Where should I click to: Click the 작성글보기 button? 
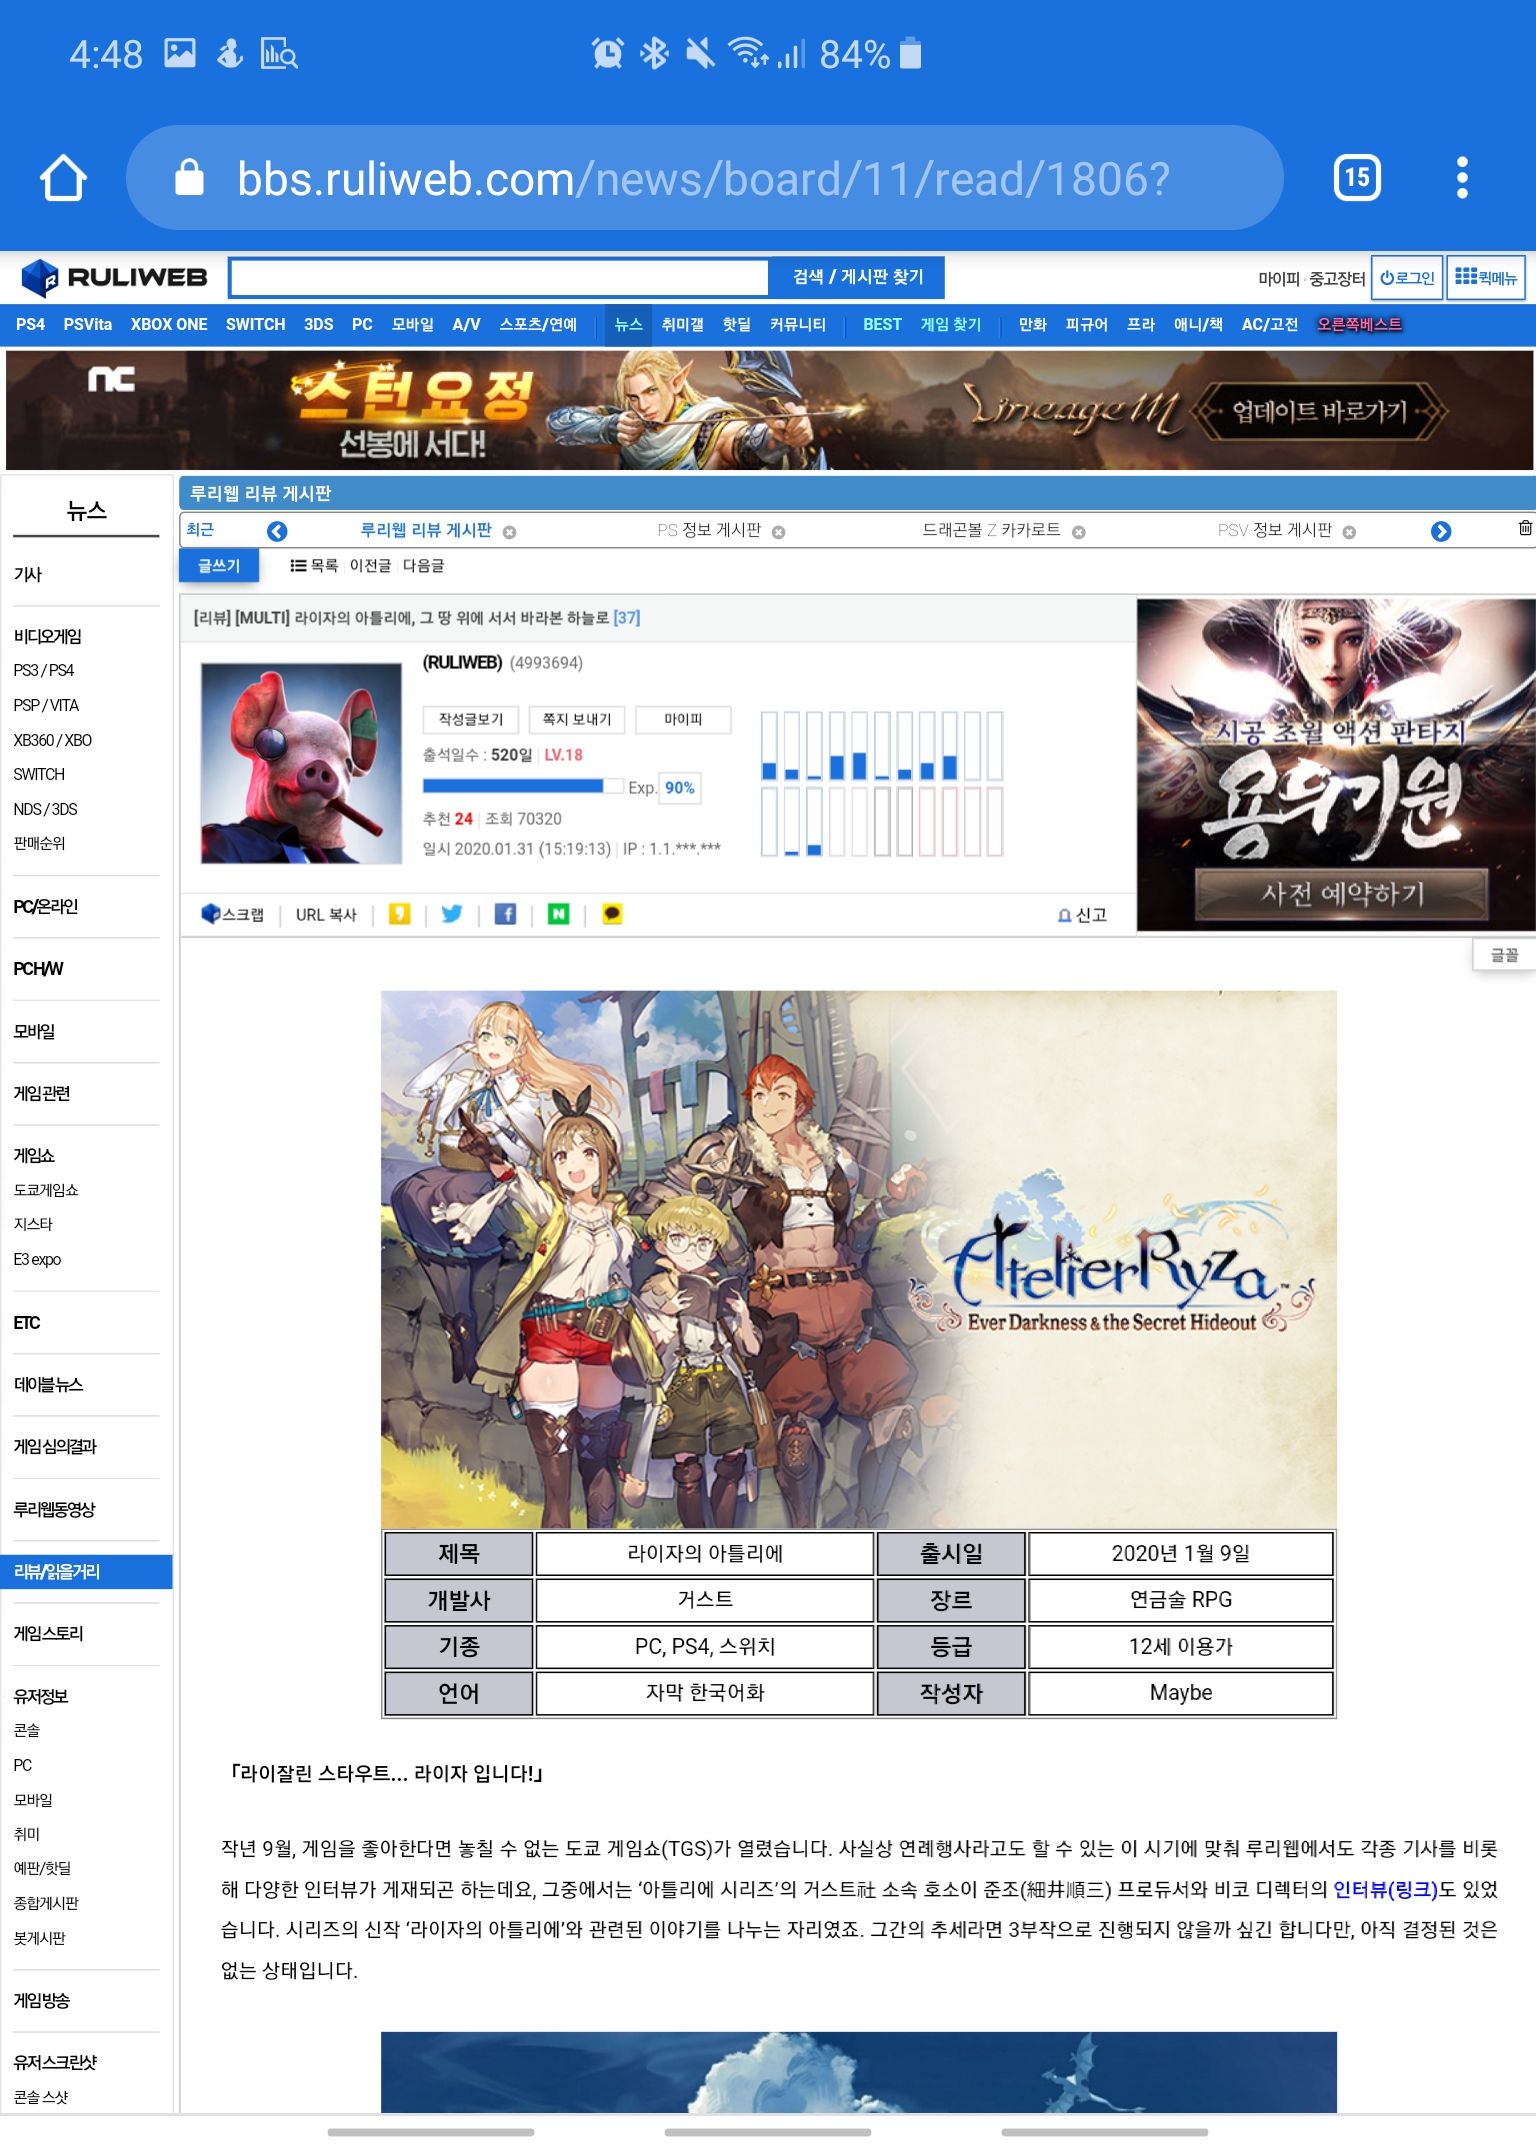point(471,719)
